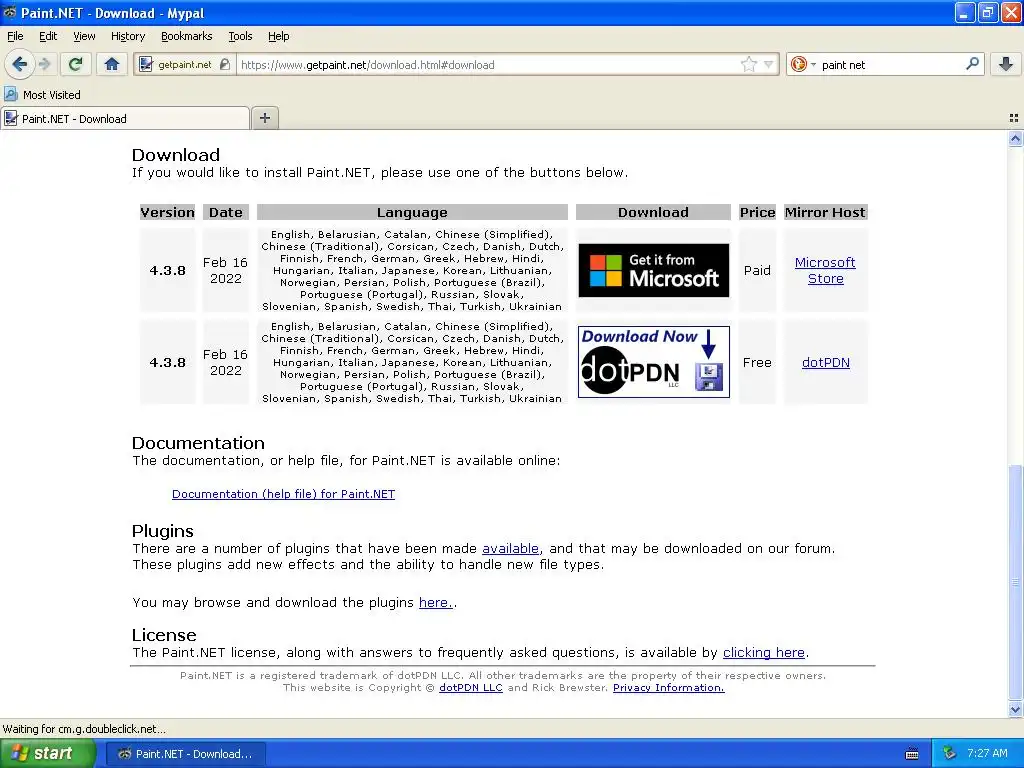Click the 'Paid' price cell
The width and height of the screenshot is (1024, 768).
[757, 270]
